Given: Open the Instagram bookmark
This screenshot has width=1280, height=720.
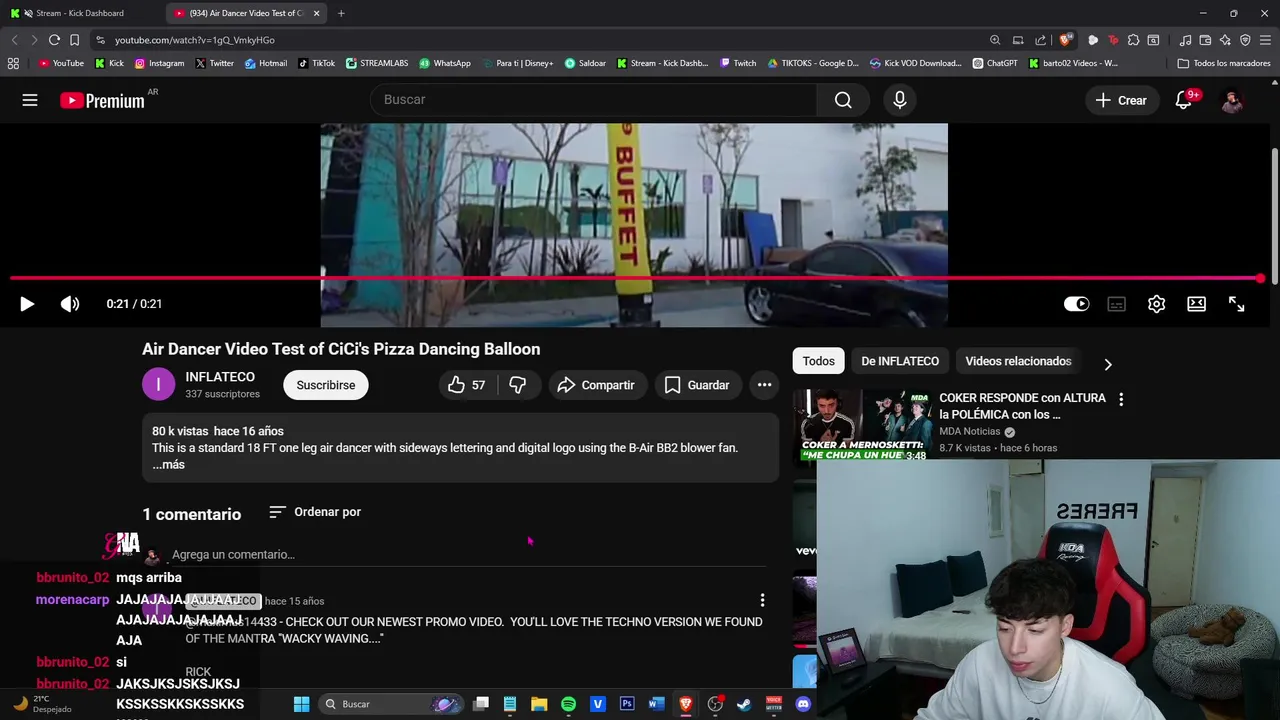Looking at the screenshot, I should [x=160, y=63].
